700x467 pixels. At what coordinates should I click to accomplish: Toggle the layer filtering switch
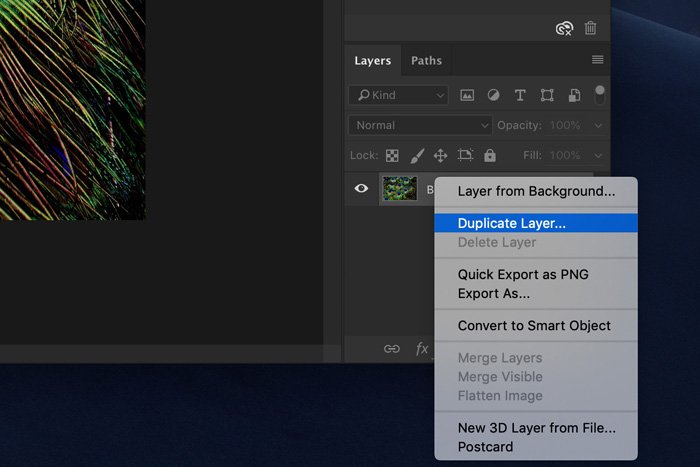[600, 95]
